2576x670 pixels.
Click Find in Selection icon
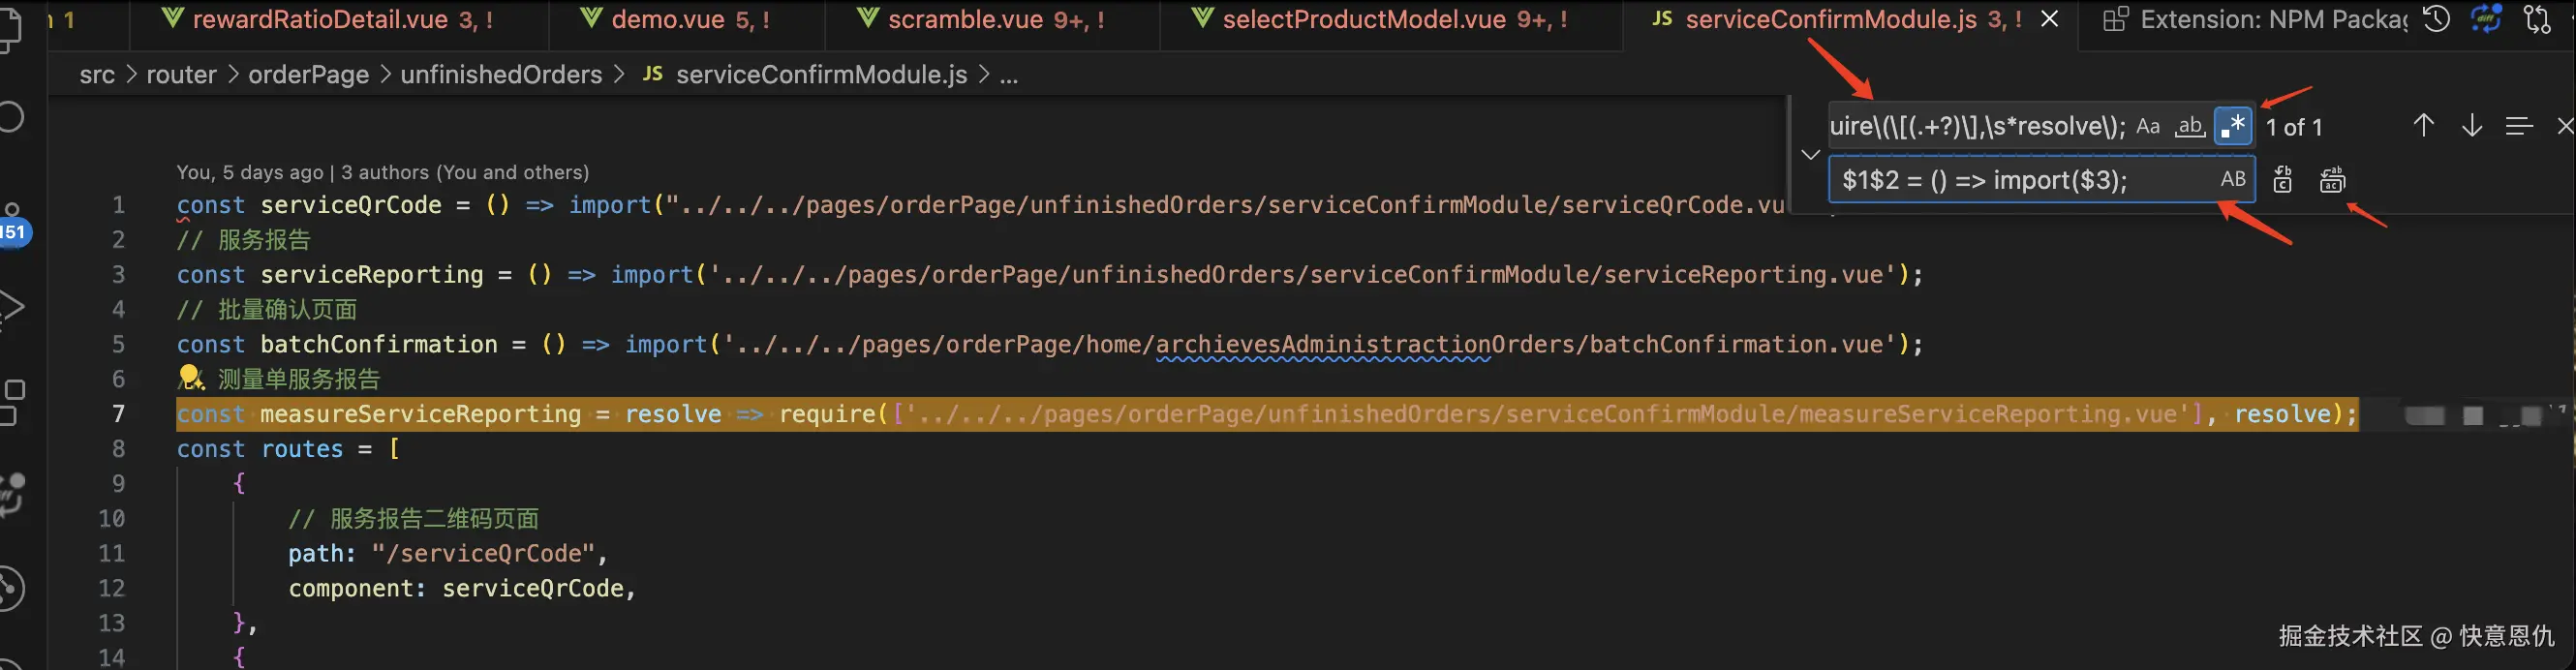coord(2518,126)
